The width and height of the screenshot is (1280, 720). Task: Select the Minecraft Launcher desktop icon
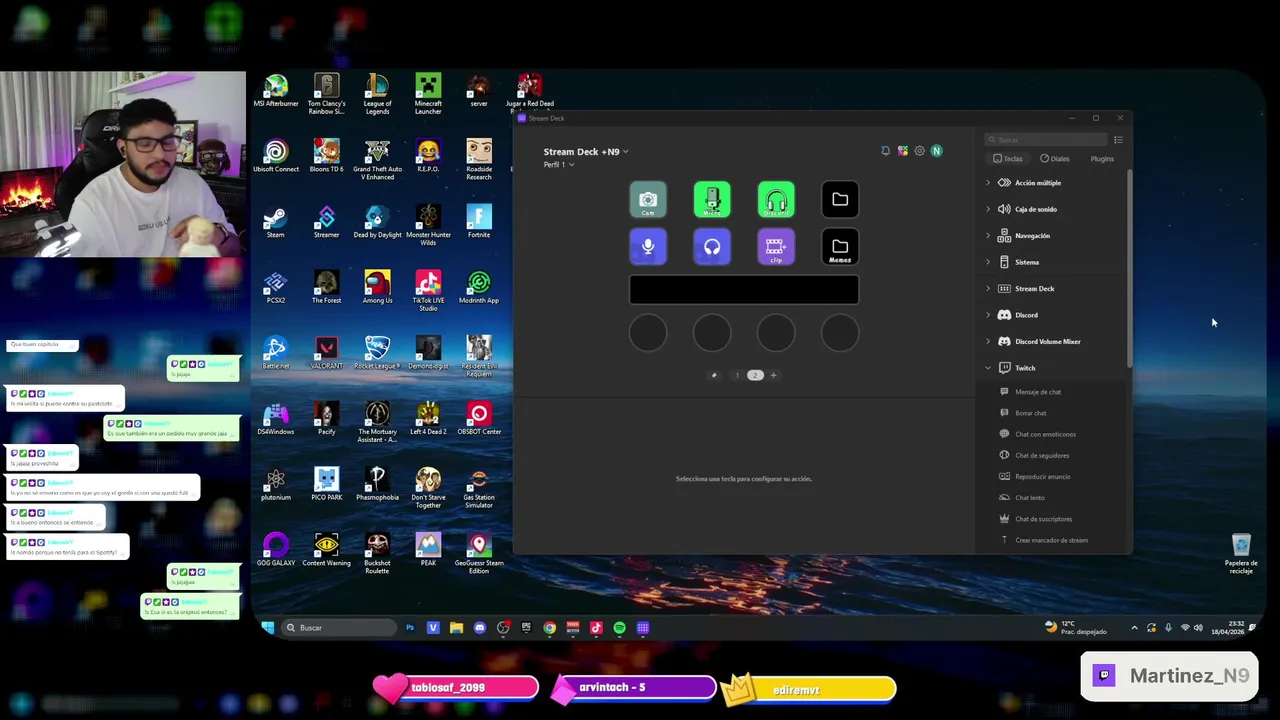(x=428, y=94)
